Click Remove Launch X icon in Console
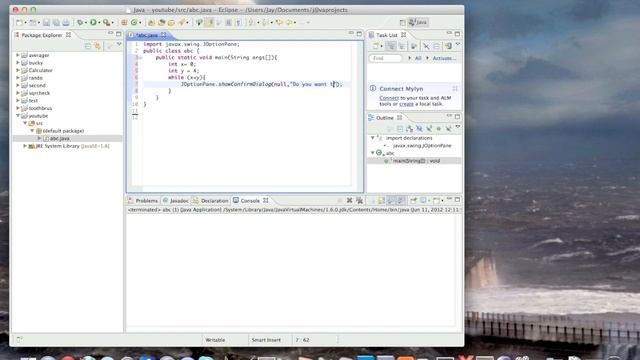Image resolution: width=640 pixels, height=360 pixels. pos(349,200)
